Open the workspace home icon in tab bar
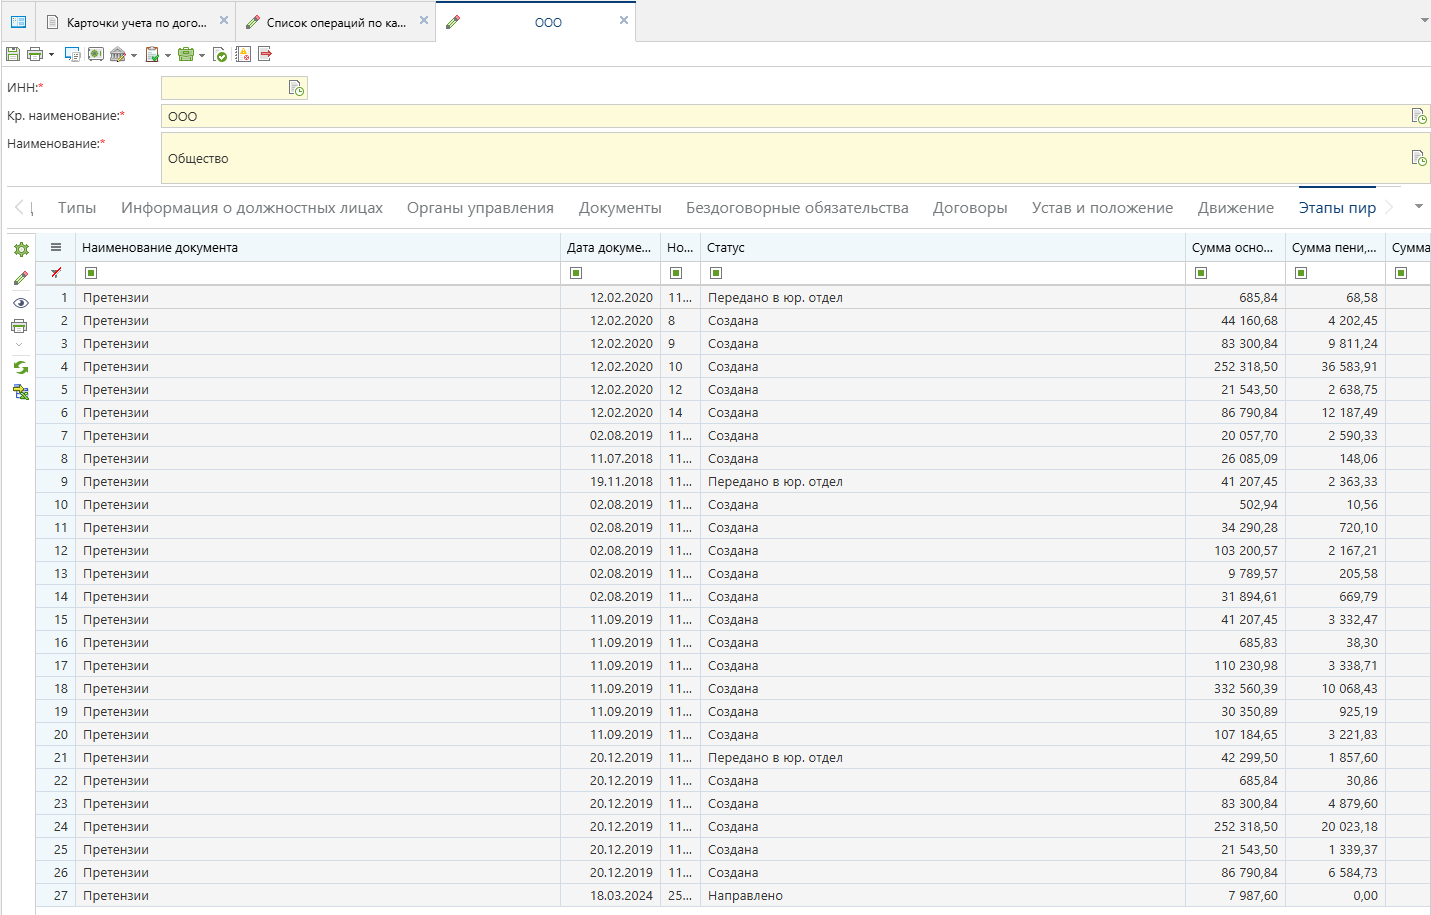The image size is (1431, 915). 18,21
